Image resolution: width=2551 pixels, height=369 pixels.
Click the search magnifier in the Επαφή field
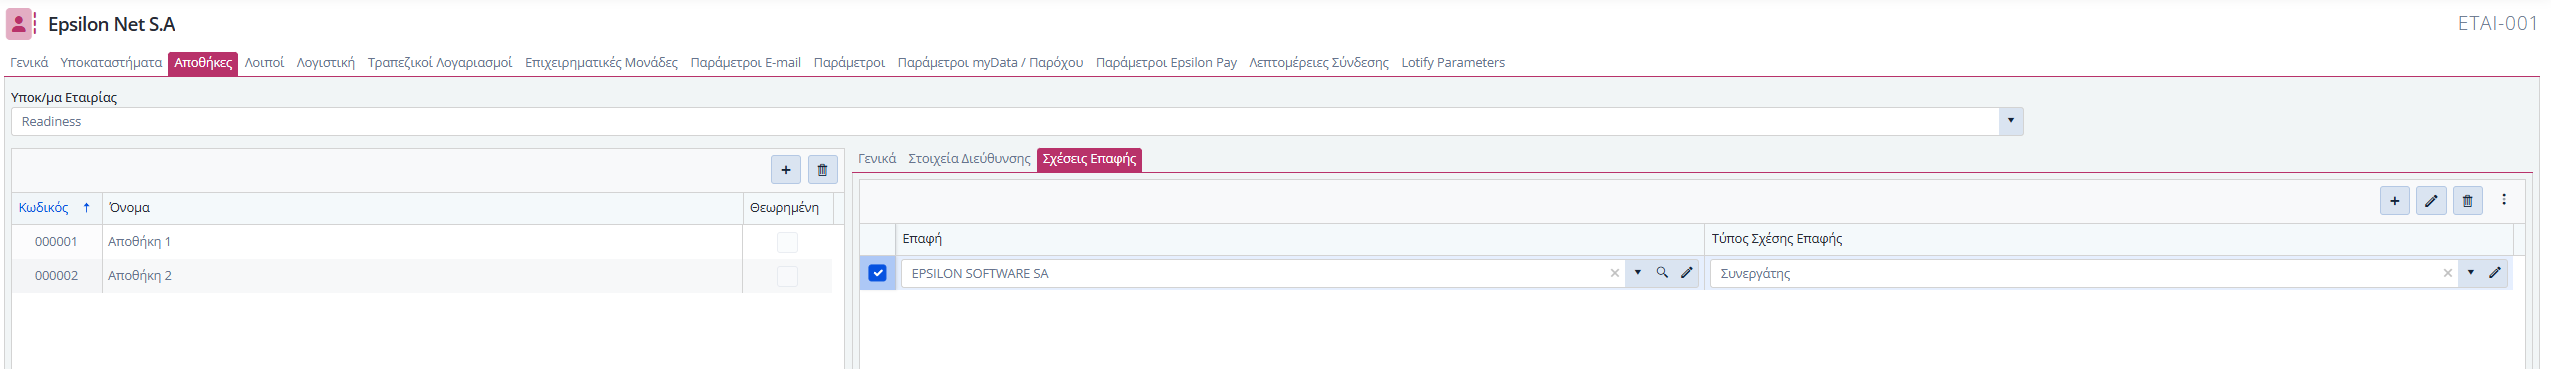(x=1662, y=273)
